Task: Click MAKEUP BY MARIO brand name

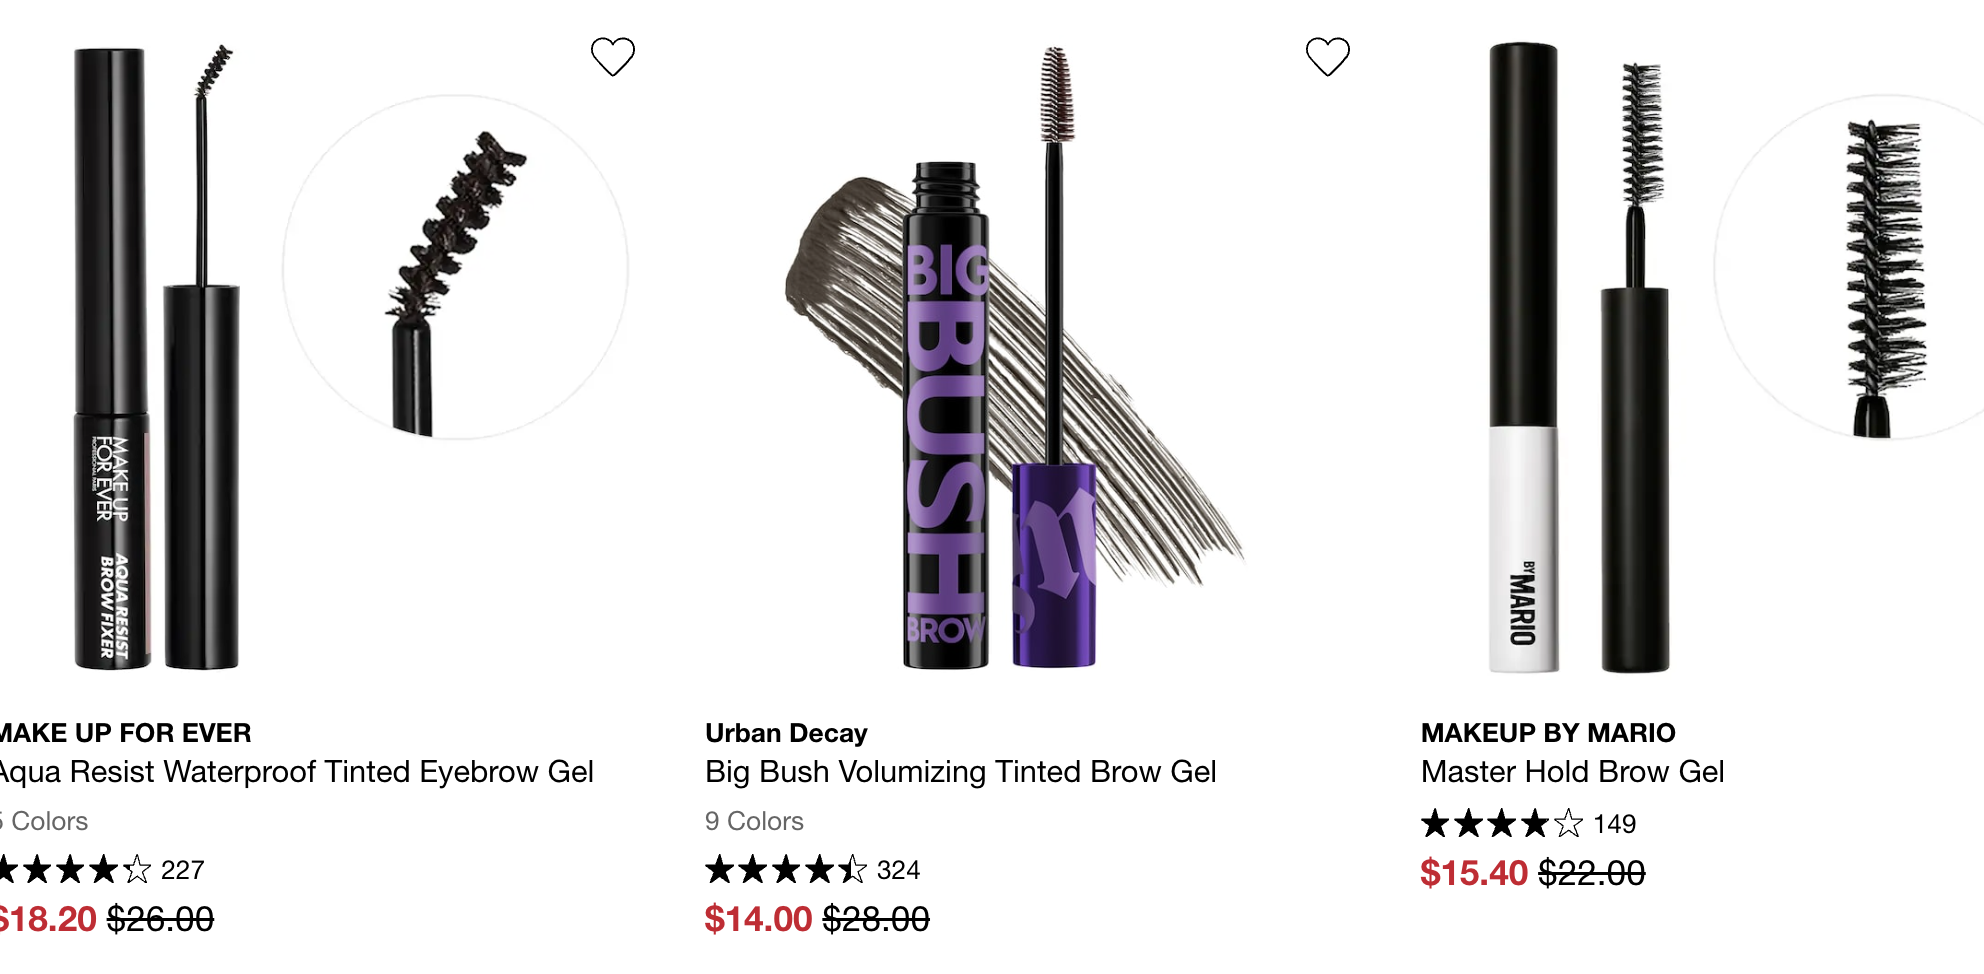Action: click(1547, 733)
